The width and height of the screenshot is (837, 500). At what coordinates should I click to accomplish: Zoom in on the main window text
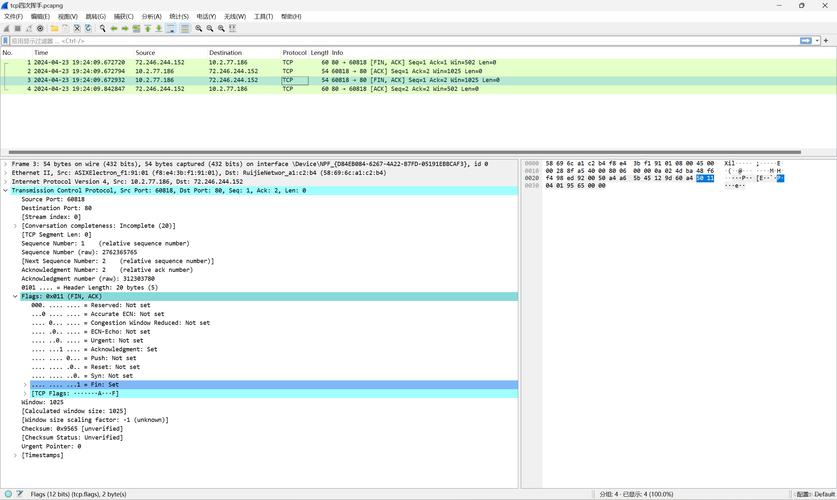click(x=199, y=28)
